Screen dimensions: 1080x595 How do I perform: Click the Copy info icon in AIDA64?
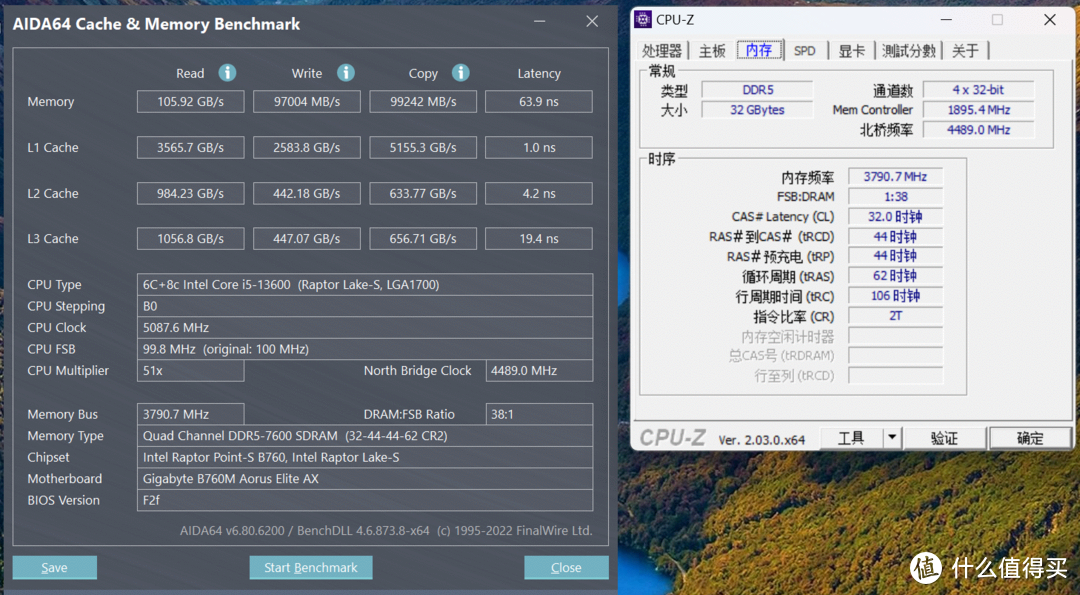(x=461, y=72)
